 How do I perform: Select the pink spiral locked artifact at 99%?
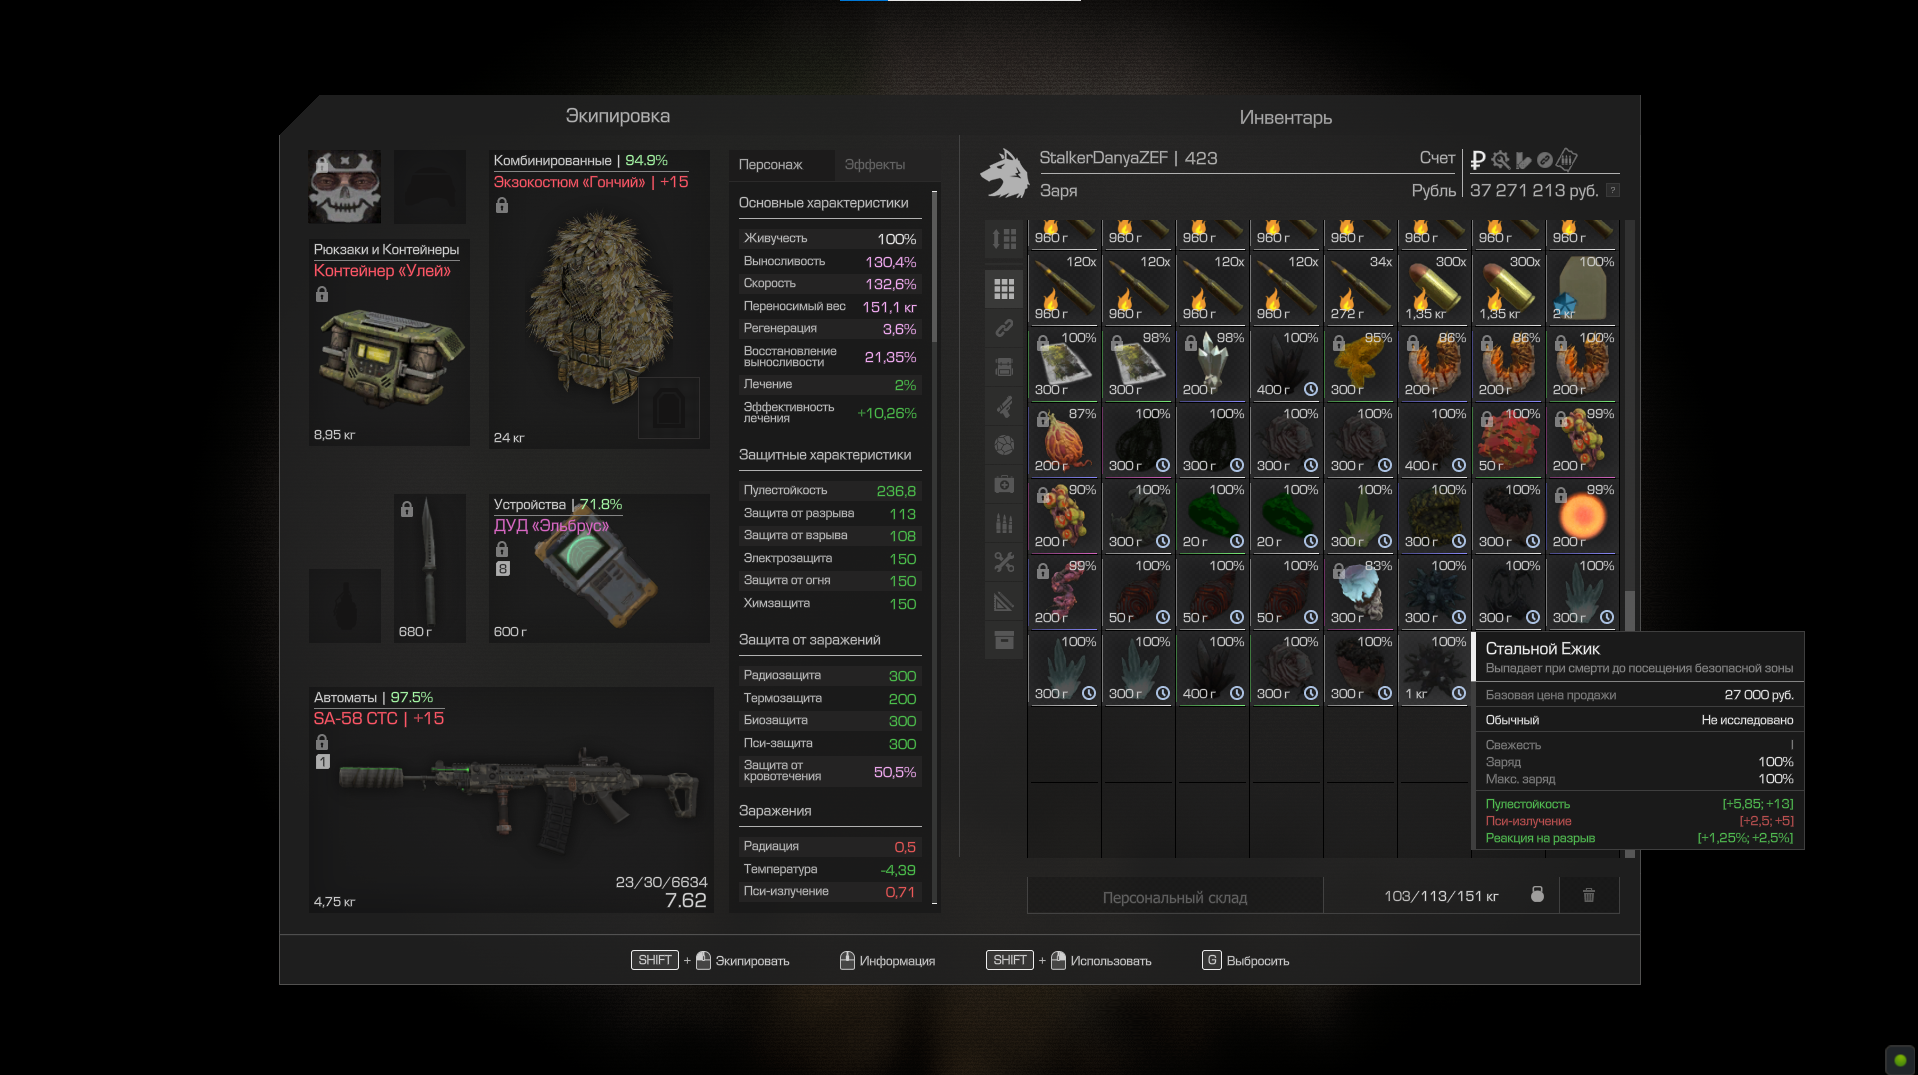click(1064, 592)
